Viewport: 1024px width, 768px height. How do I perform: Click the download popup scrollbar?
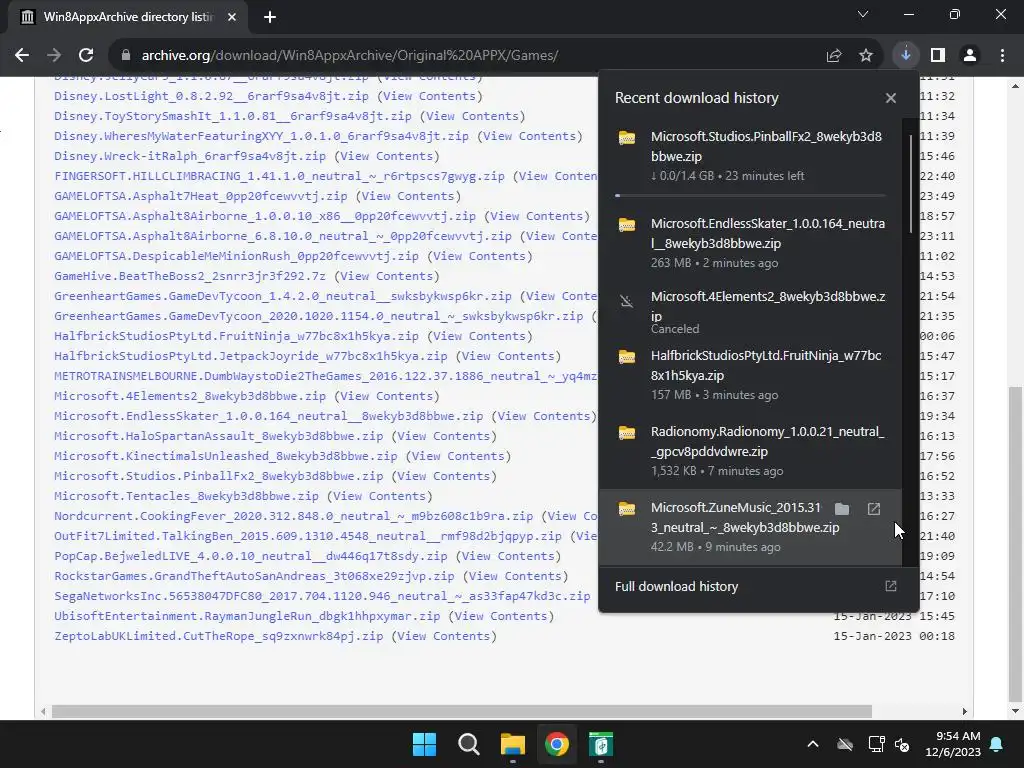tap(910, 184)
